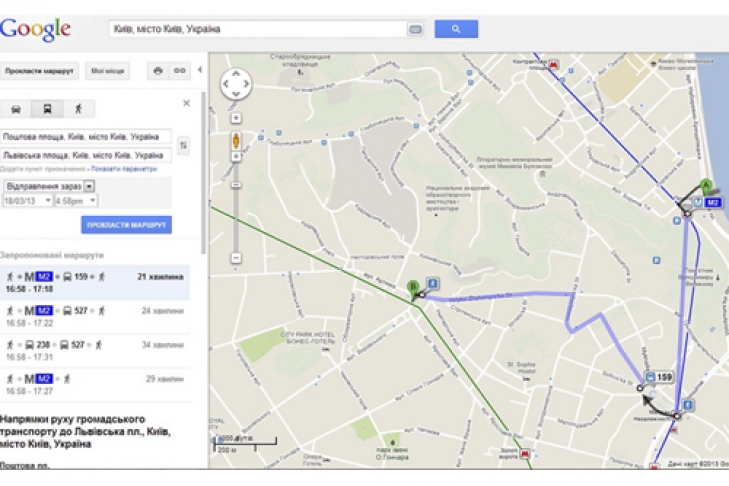
Task: Click the Показати параметри link
Action: tap(124, 169)
